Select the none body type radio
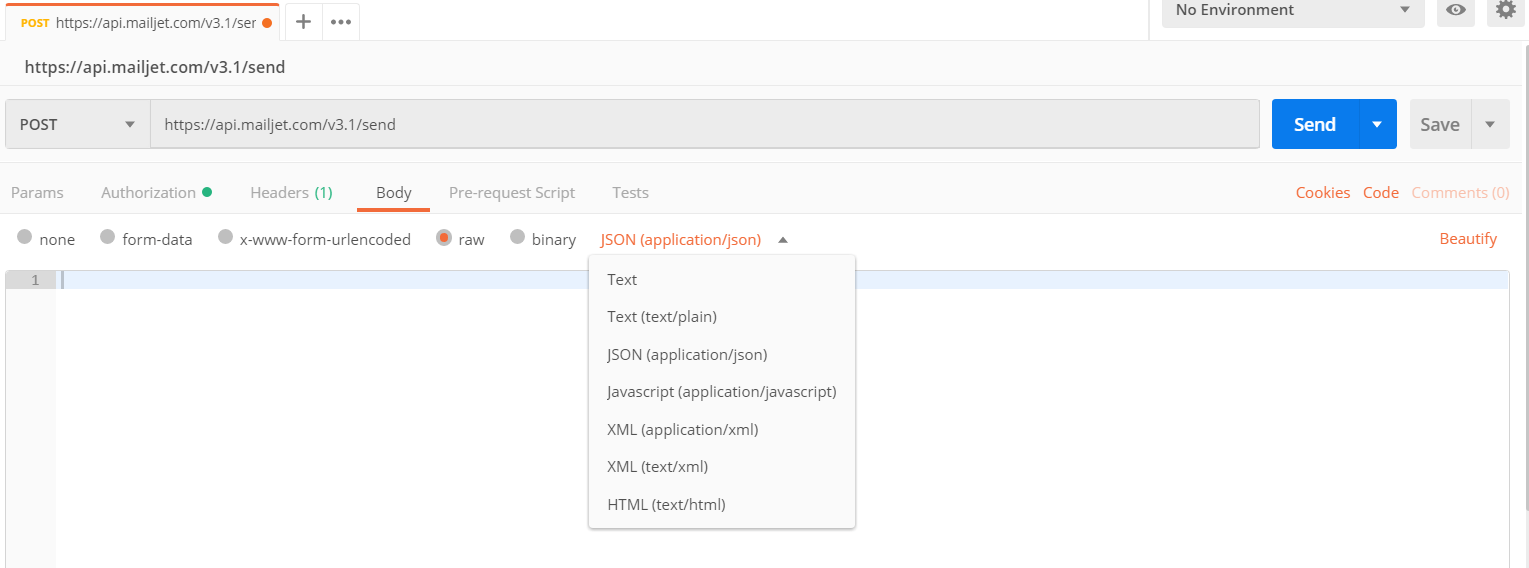This screenshot has width=1529, height=568. pyautogui.click(x=25, y=238)
